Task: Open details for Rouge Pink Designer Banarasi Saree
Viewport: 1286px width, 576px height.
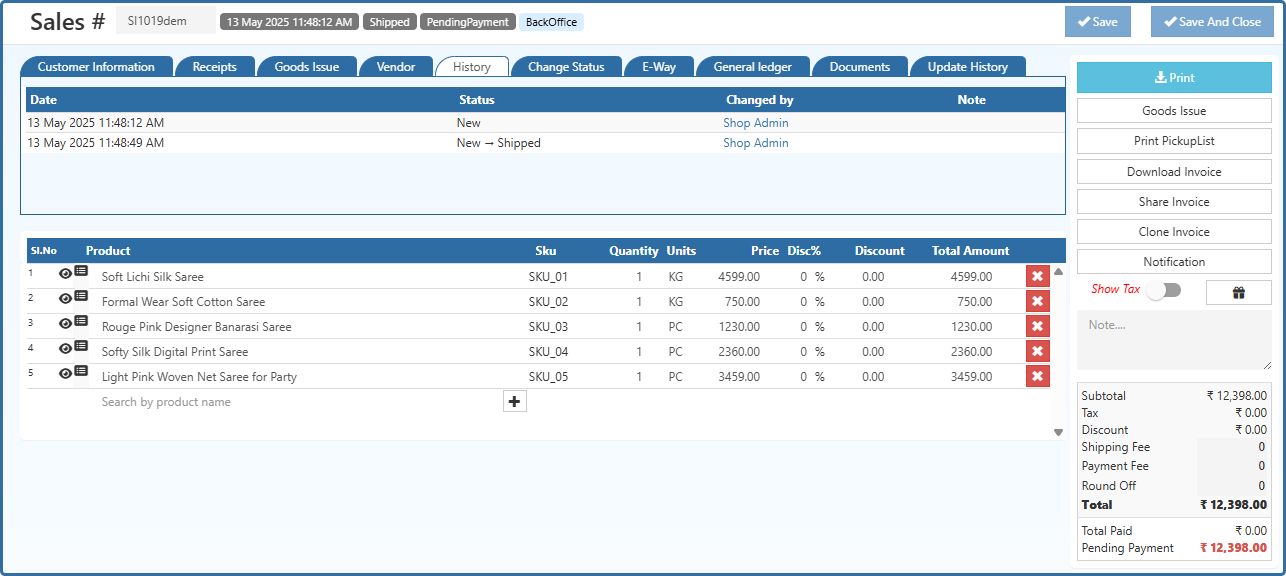Action: (81, 322)
